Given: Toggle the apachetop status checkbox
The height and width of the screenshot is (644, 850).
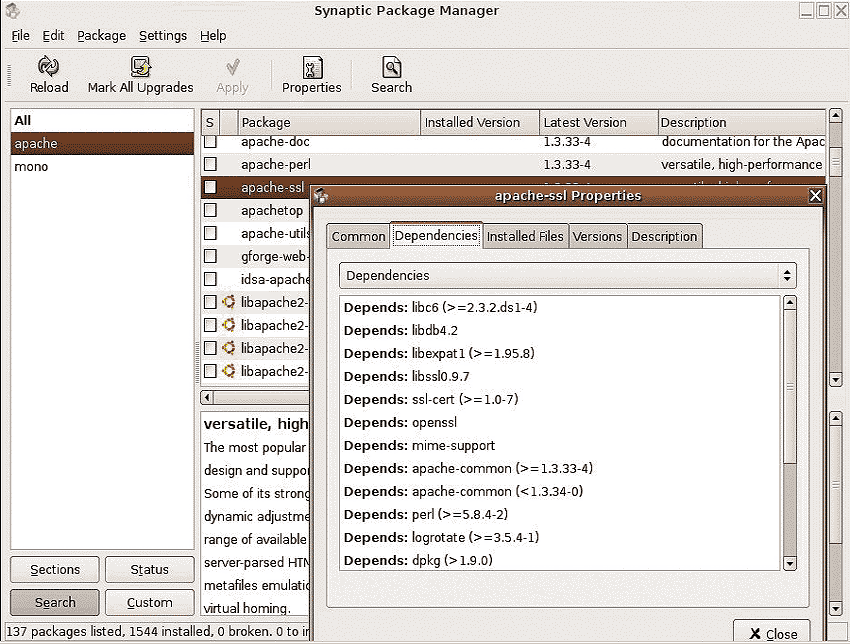Looking at the screenshot, I should pos(210,210).
